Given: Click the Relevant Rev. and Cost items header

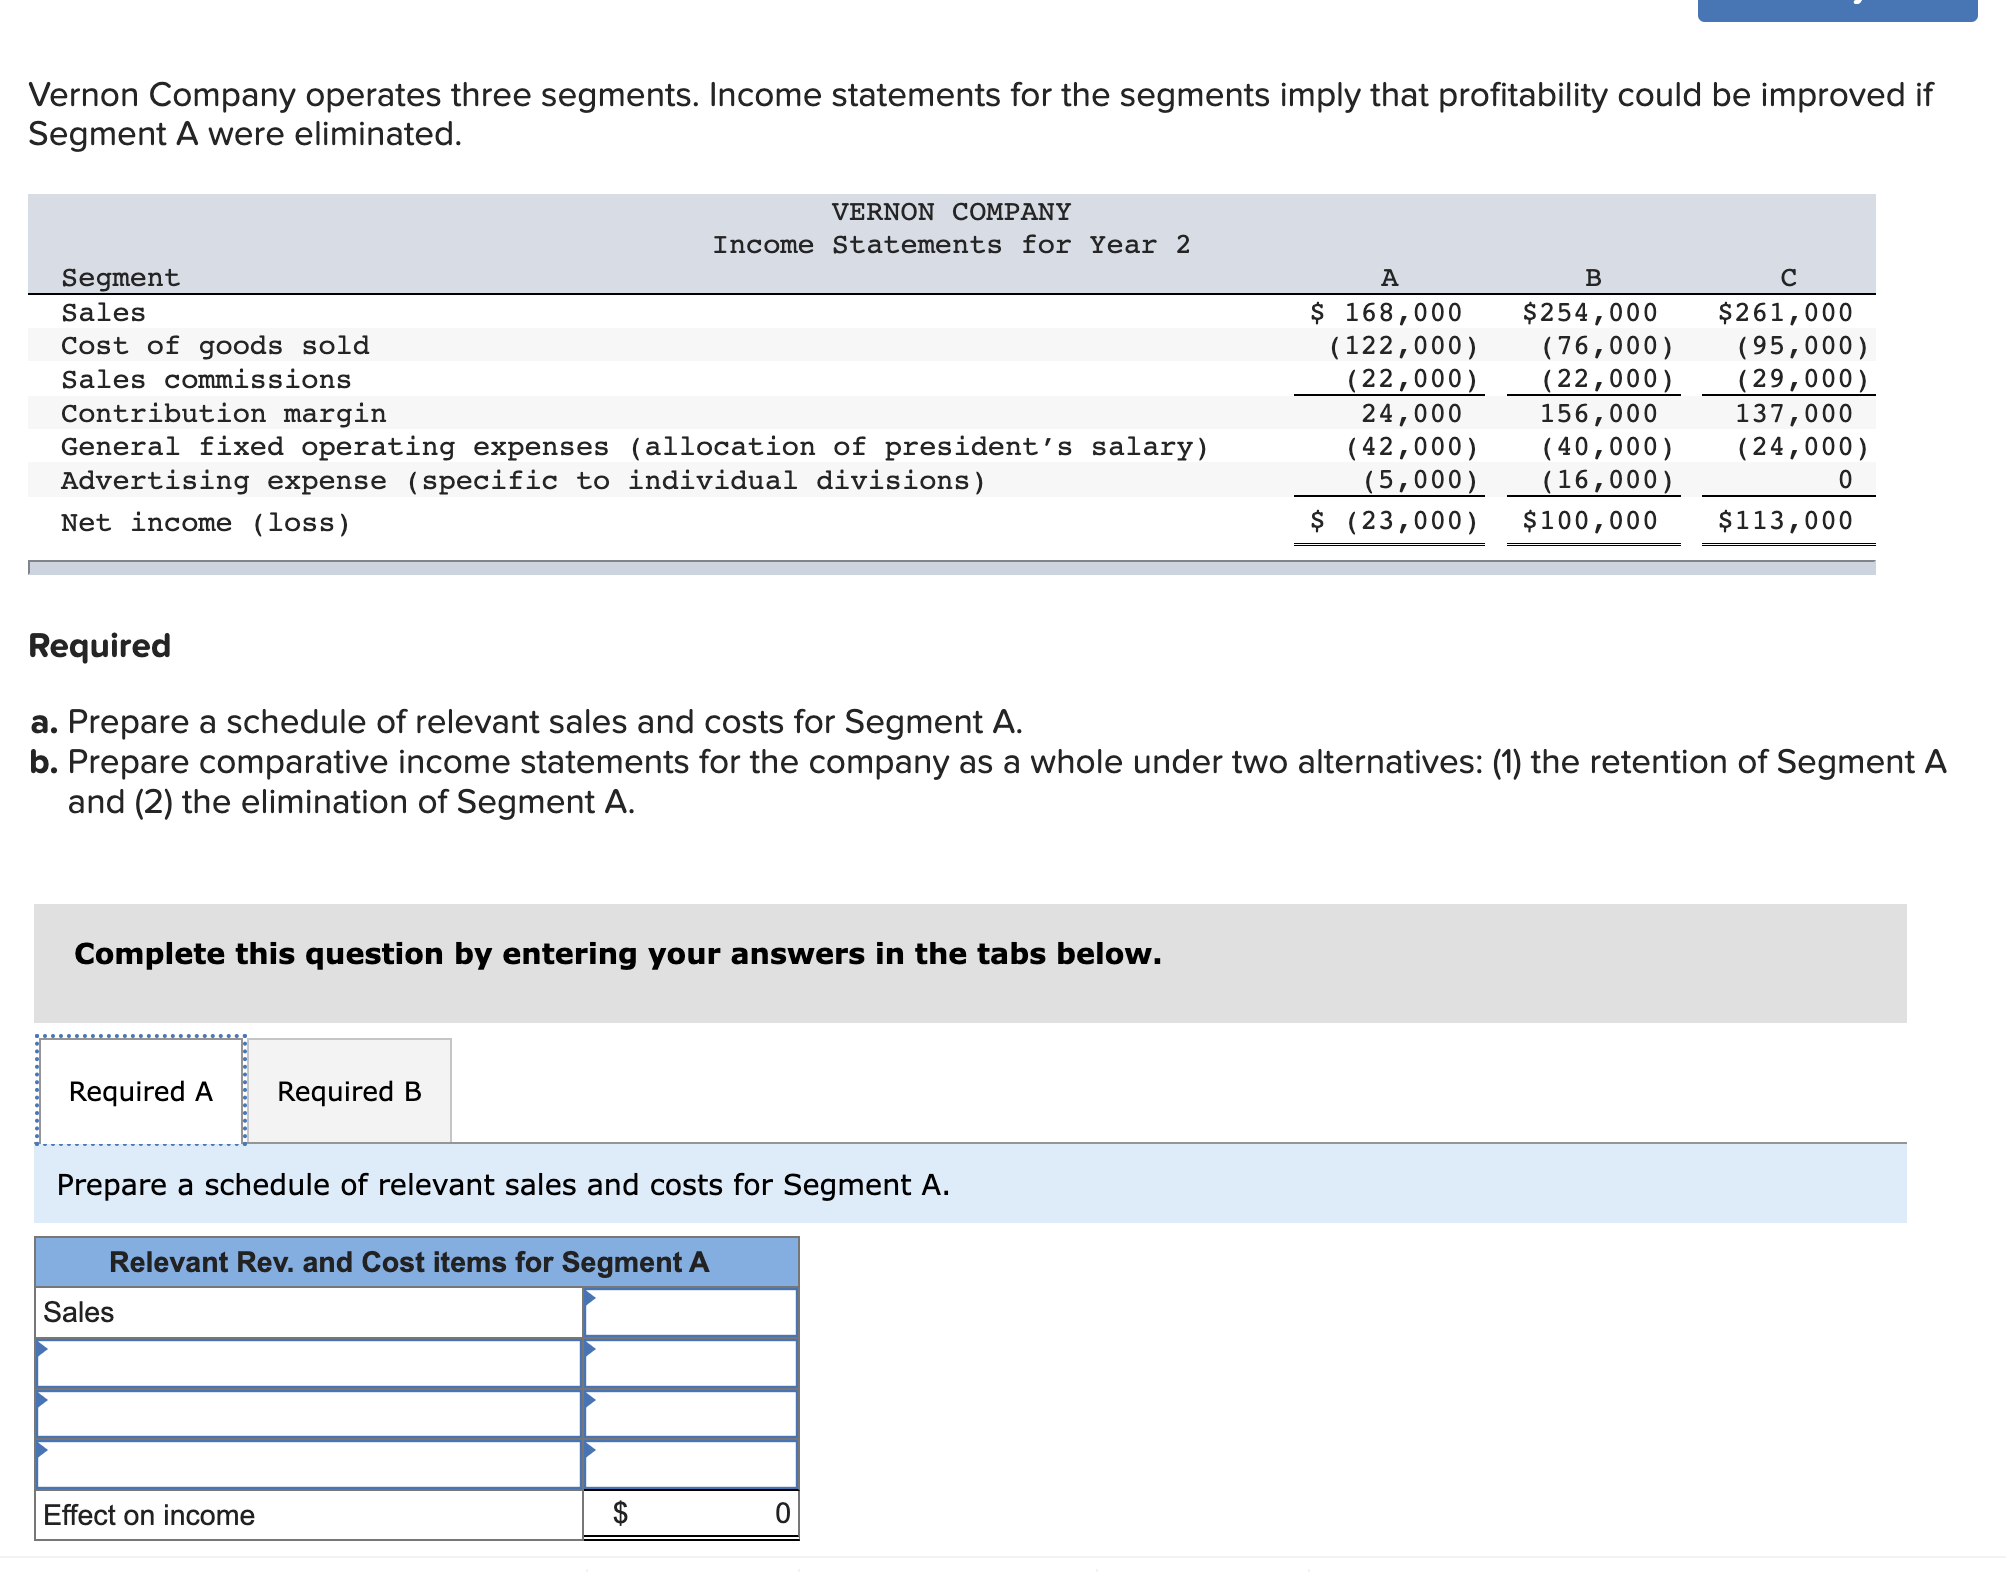Looking at the screenshot, I should (409, 1262).
